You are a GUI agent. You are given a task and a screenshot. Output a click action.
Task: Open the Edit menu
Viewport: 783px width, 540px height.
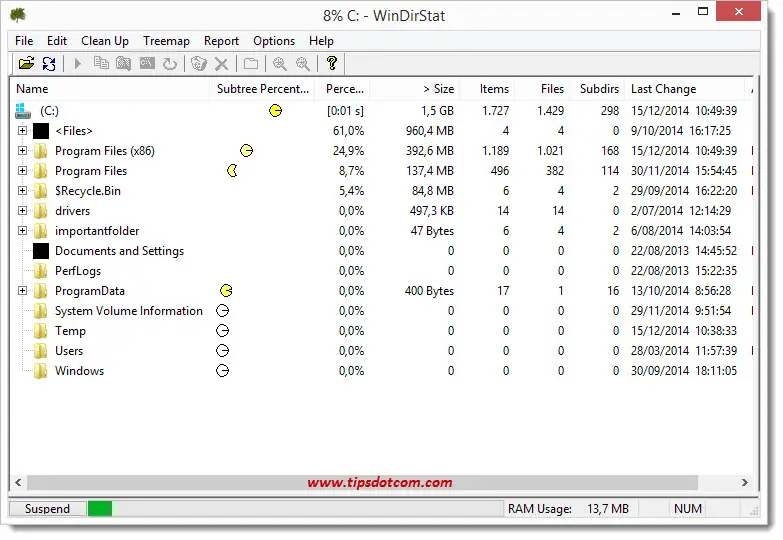tap(57, 41)
